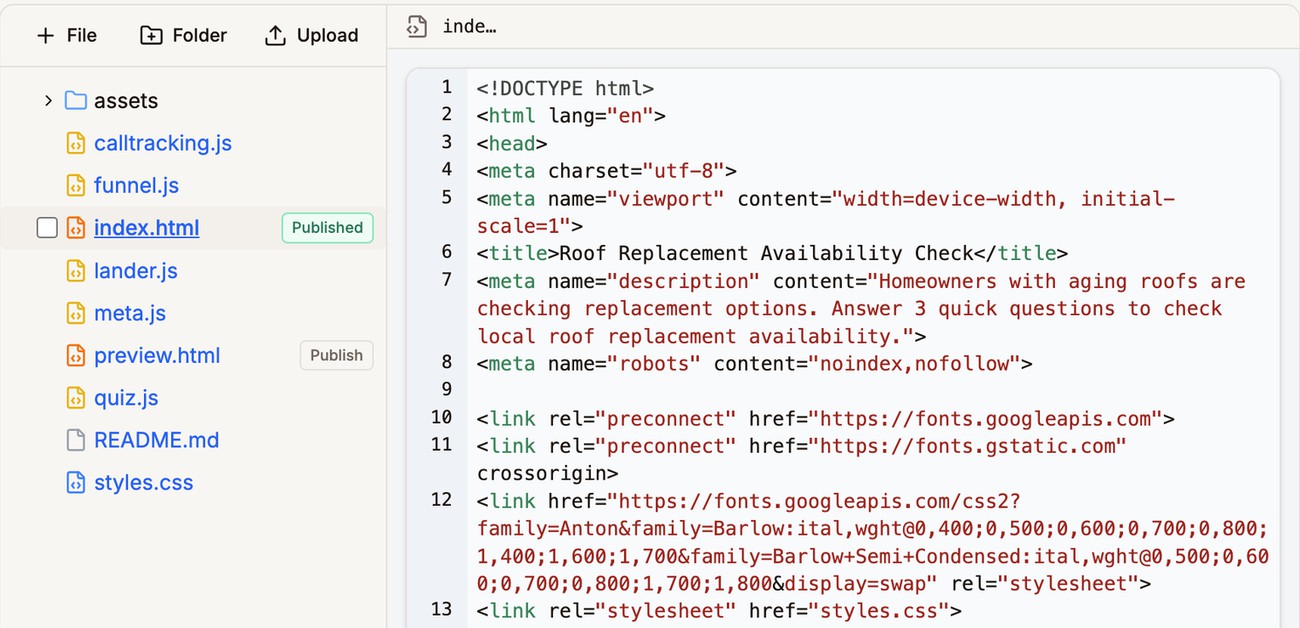The width and height of the screenshot is (1300, 628).
Task: Create a new Folder
Action: (x=183, y=35)
